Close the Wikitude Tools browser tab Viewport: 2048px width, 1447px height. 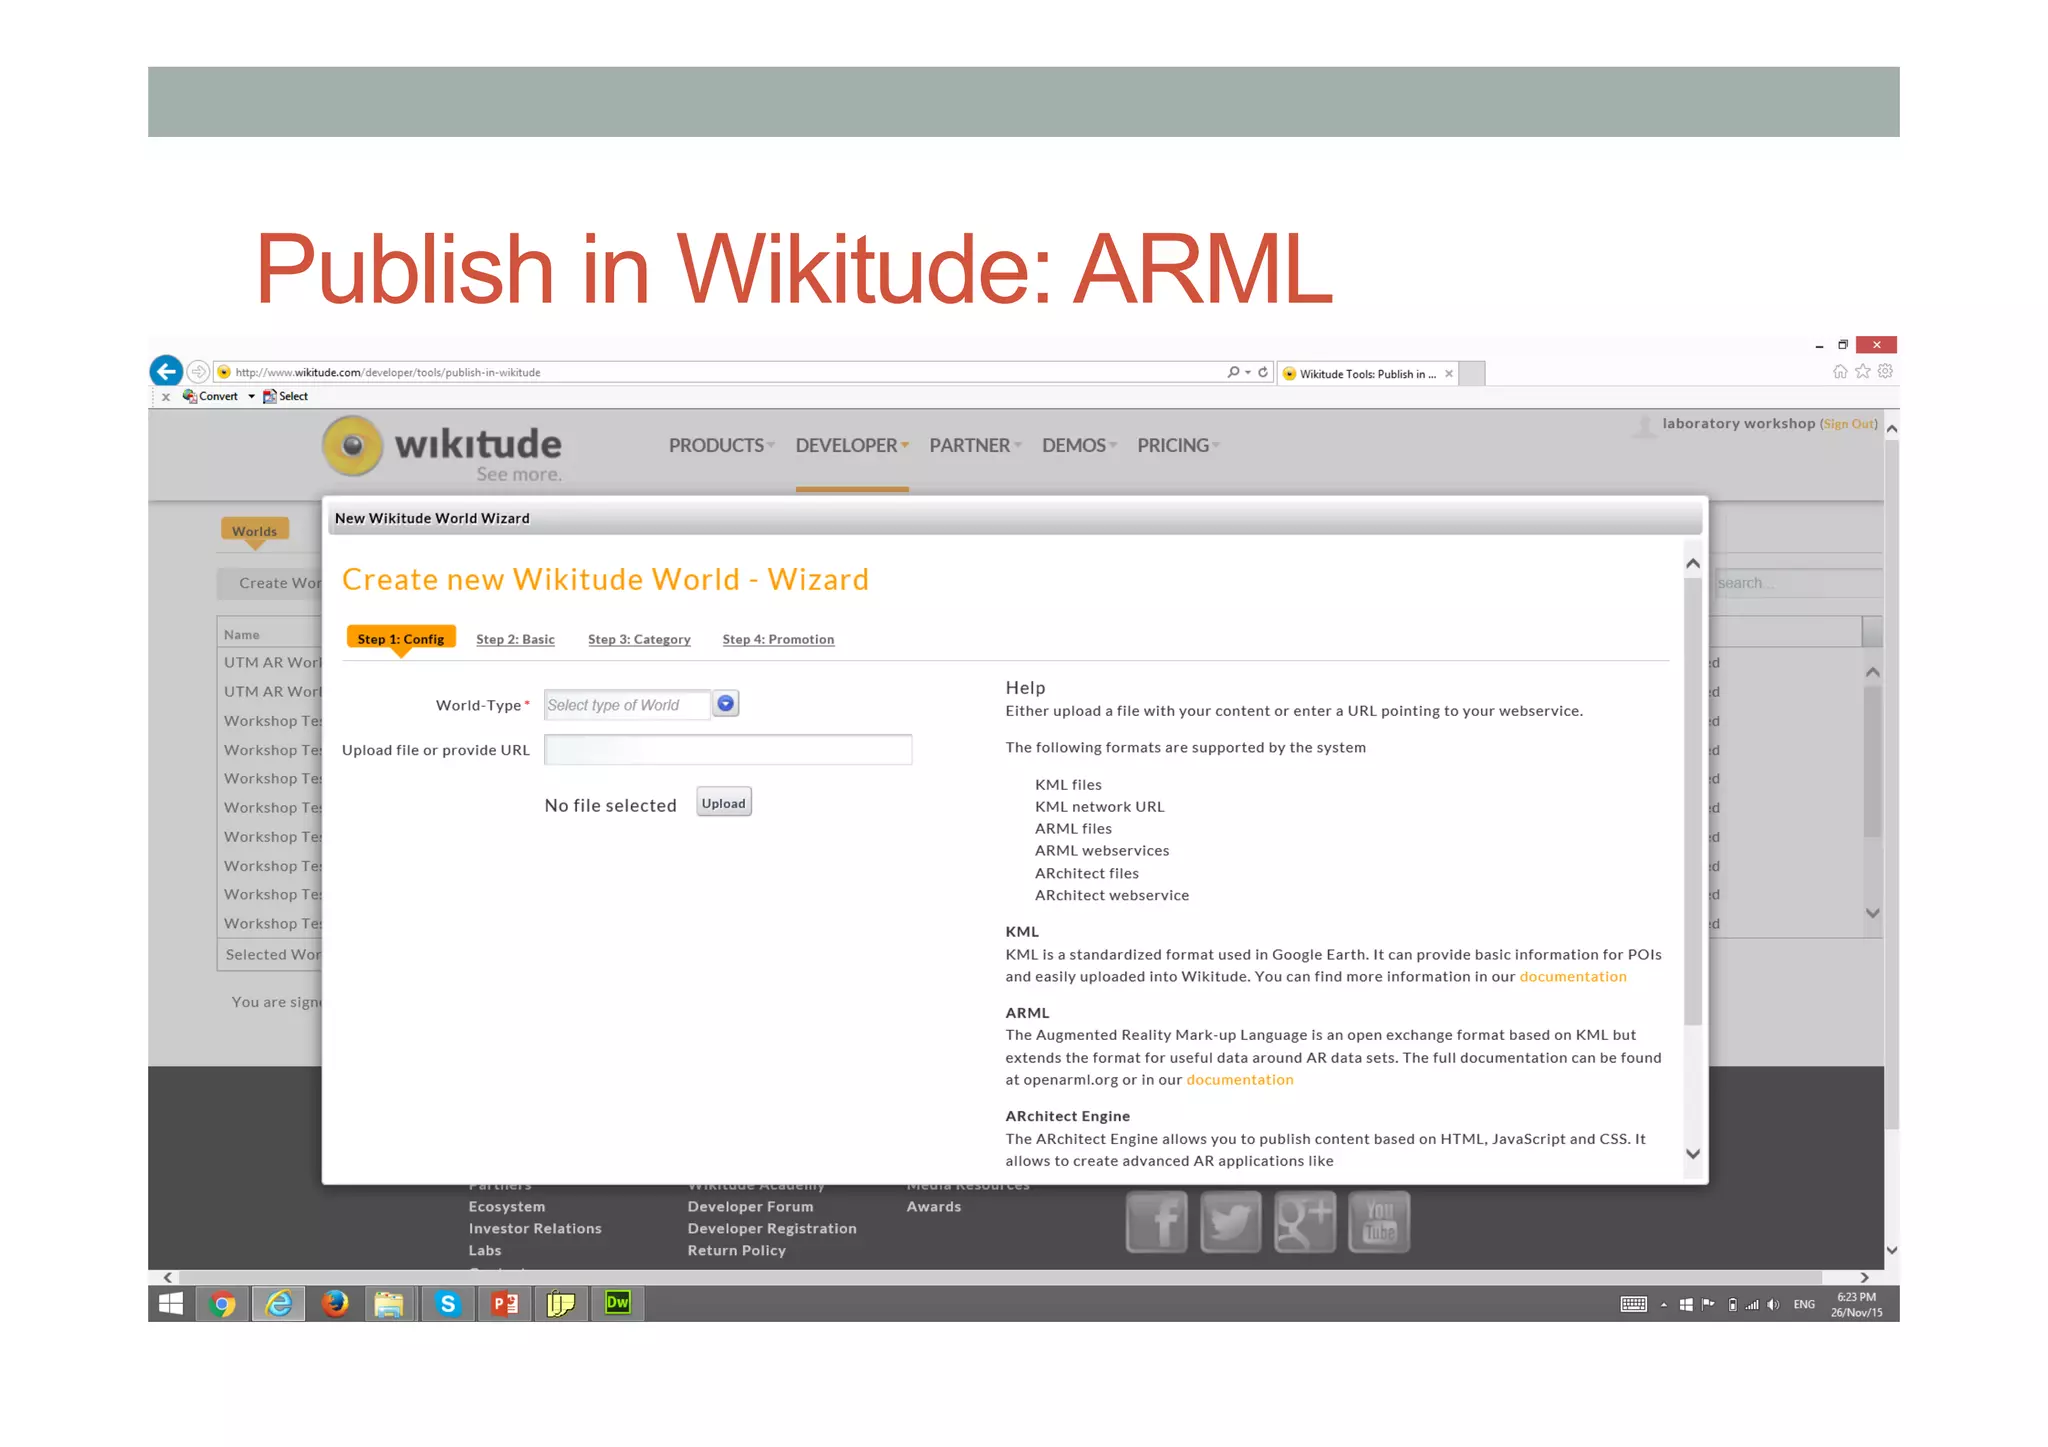1449,374
